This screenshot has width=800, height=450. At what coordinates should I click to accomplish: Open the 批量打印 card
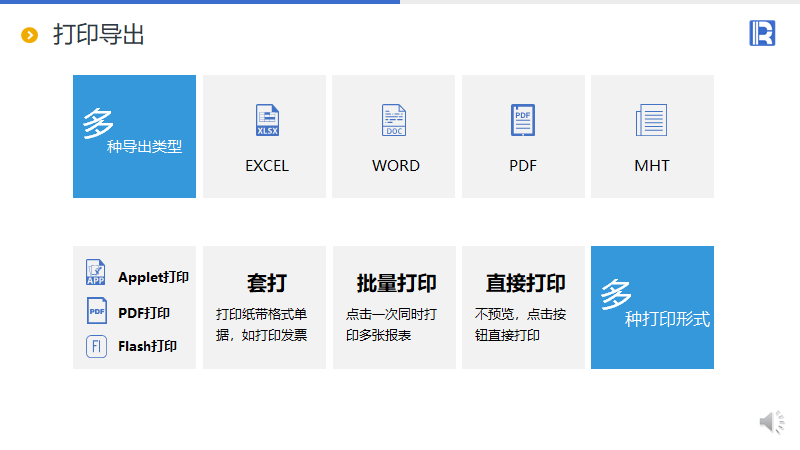click(x=394, y=308)
